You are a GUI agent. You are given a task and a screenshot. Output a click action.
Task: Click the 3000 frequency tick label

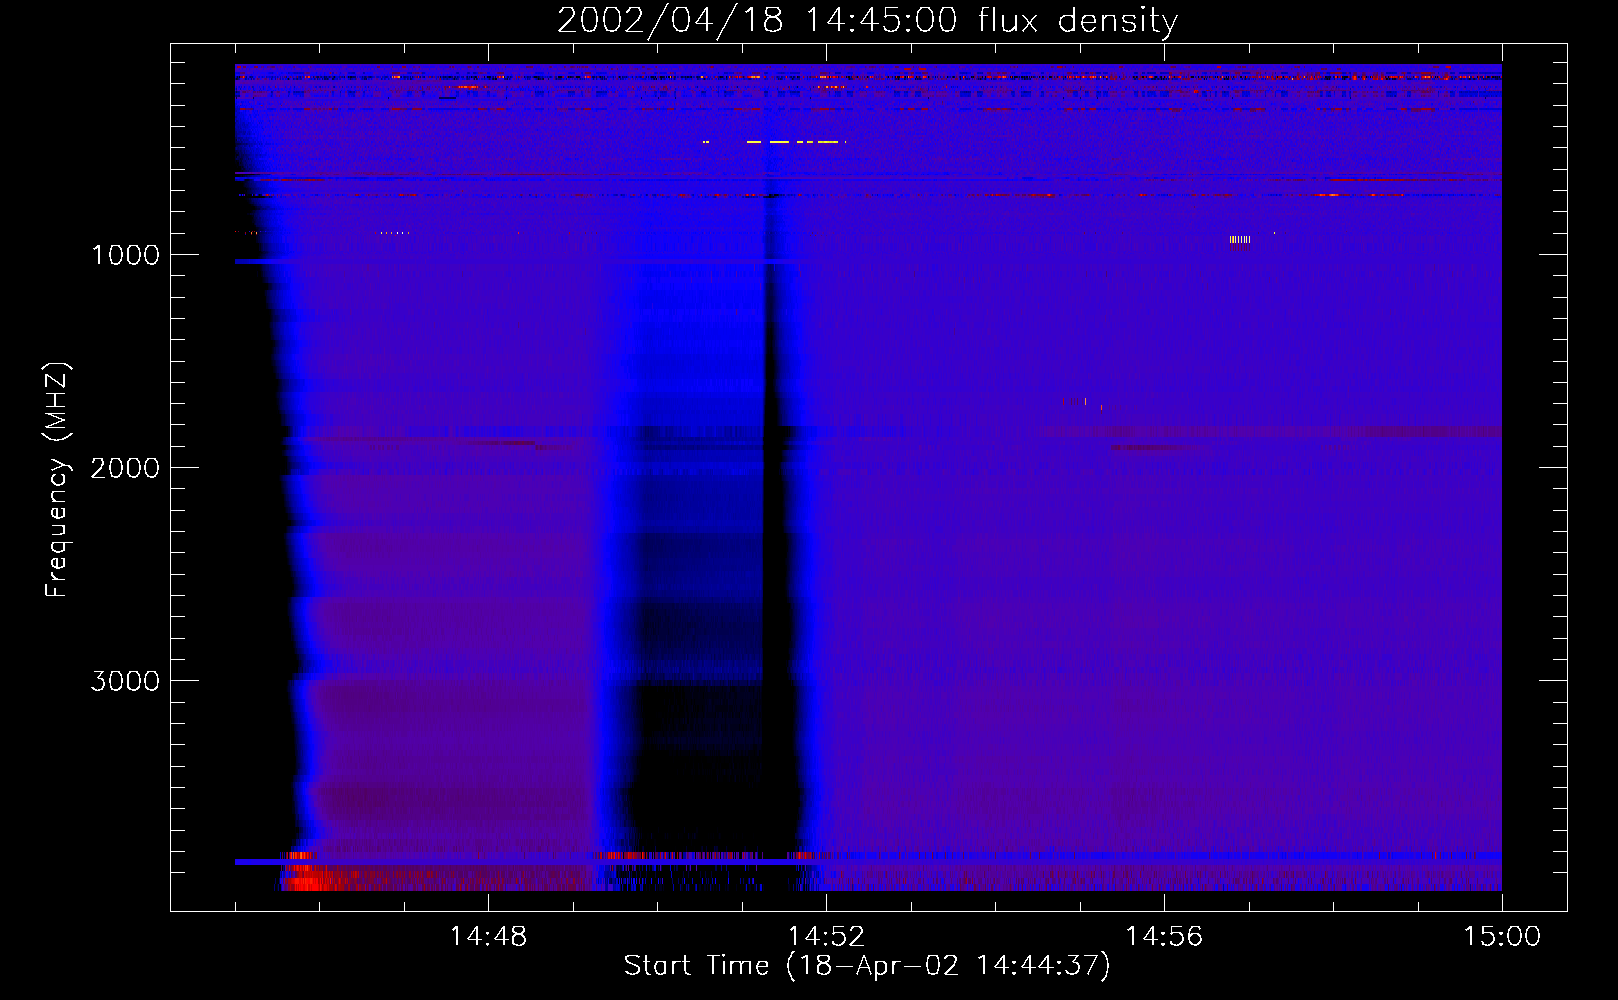(x=125, y=681)
